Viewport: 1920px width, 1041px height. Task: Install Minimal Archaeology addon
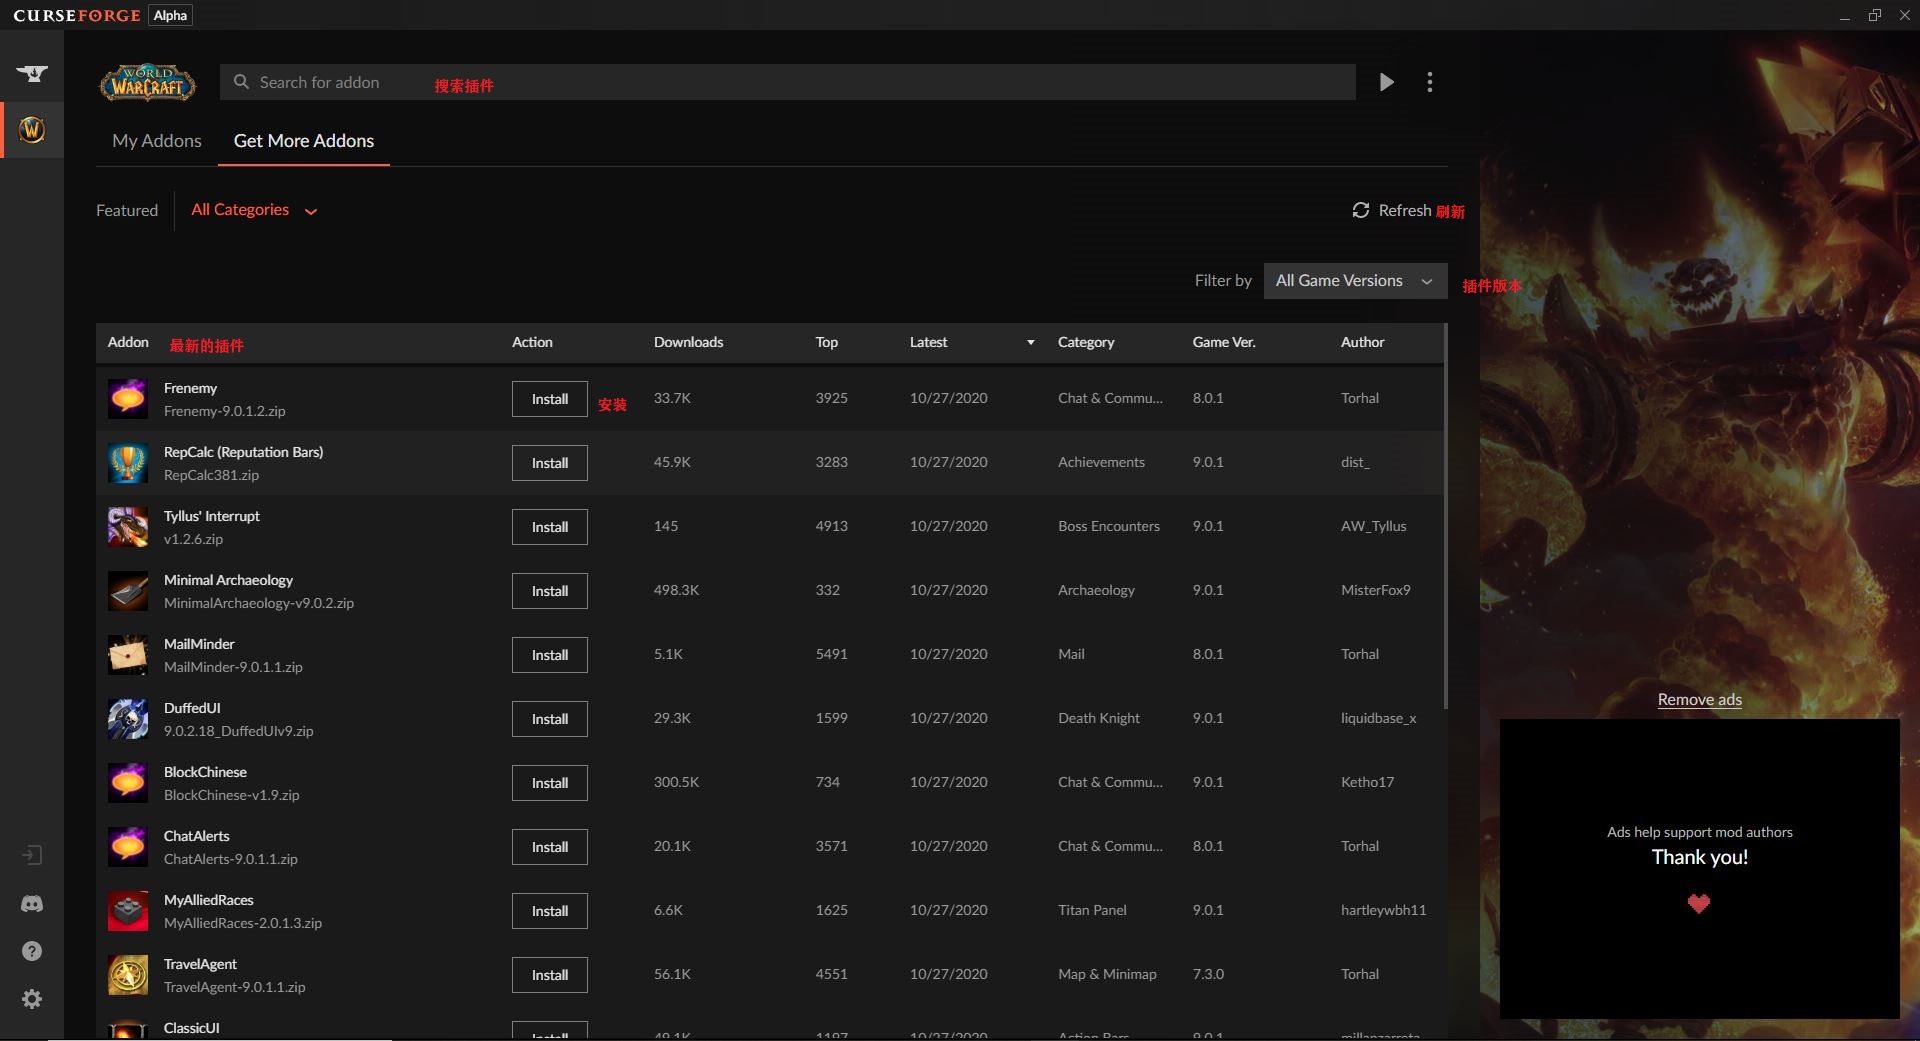point(550,591)
